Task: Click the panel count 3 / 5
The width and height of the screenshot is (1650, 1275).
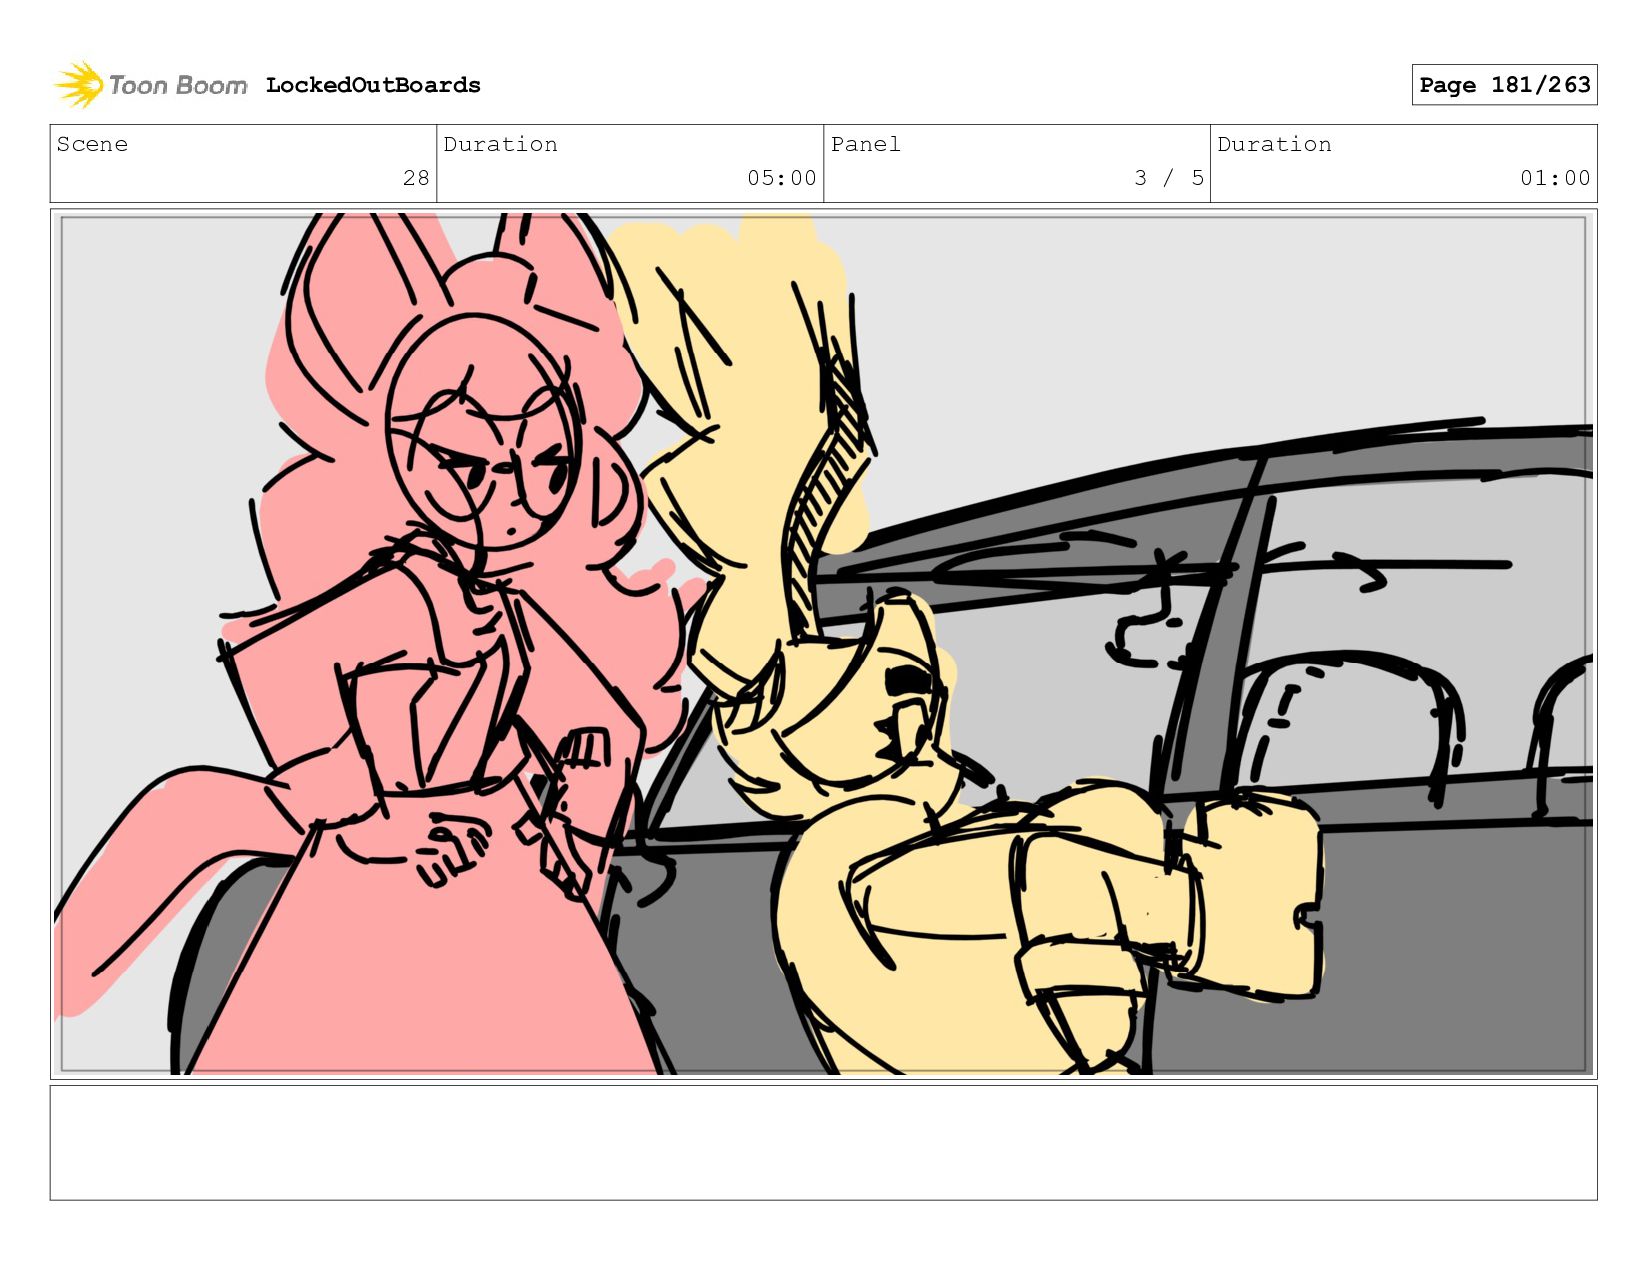Action: [x=1169, y=178]
